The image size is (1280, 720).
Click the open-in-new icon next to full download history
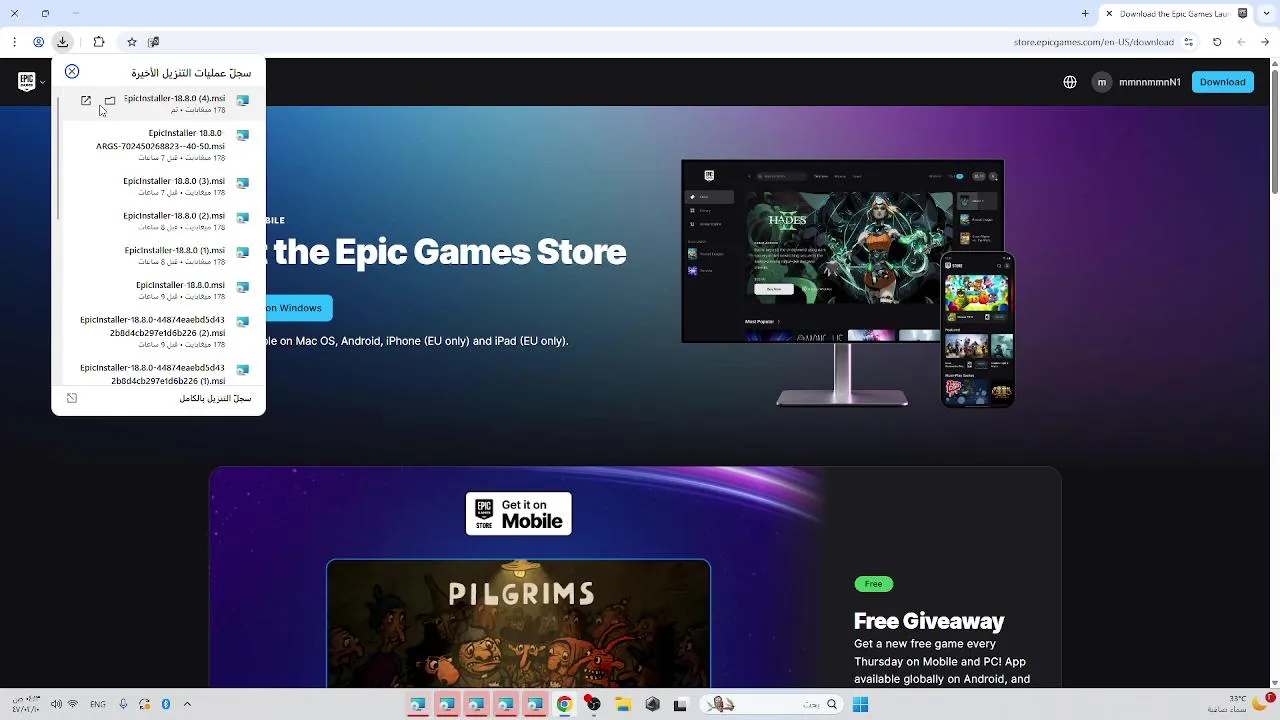pyautogui.click(x=72, y=398)
